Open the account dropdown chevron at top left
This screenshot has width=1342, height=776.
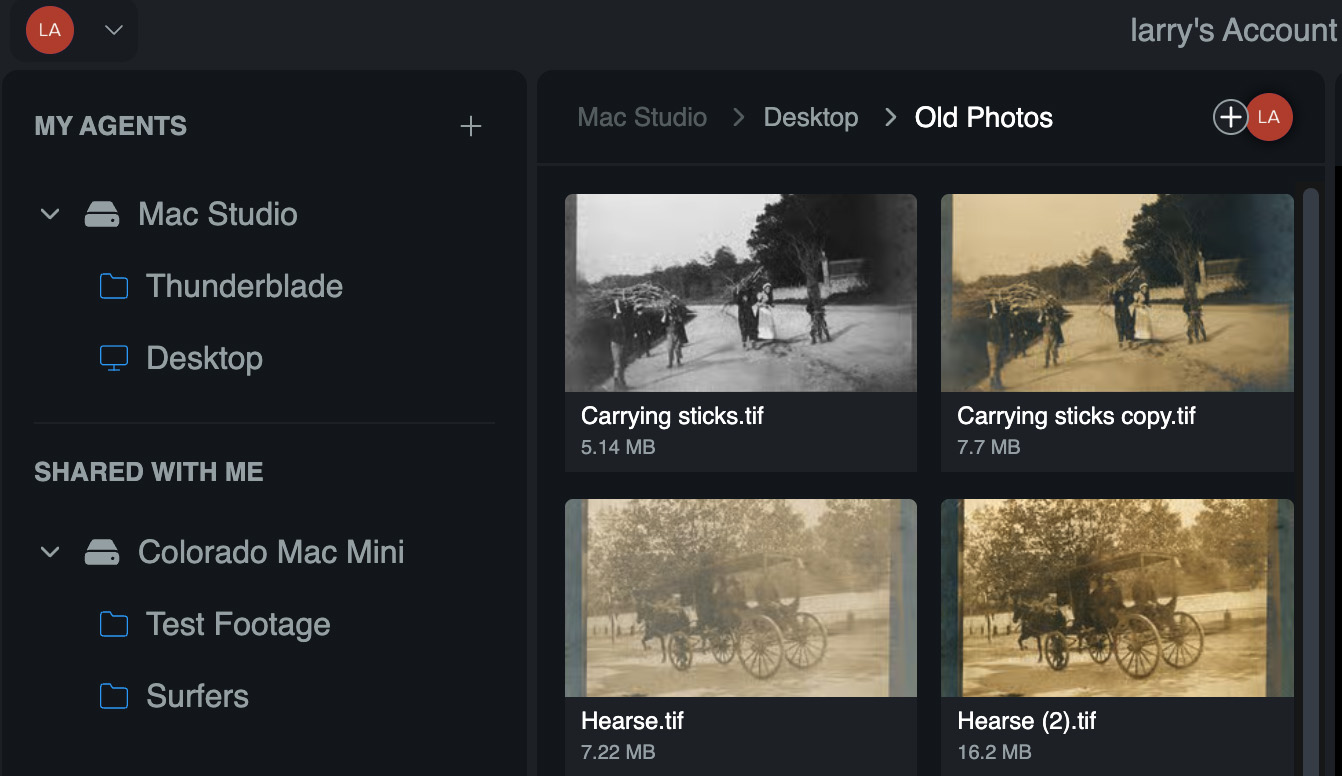pyautogui.click(x=114, y=30)
